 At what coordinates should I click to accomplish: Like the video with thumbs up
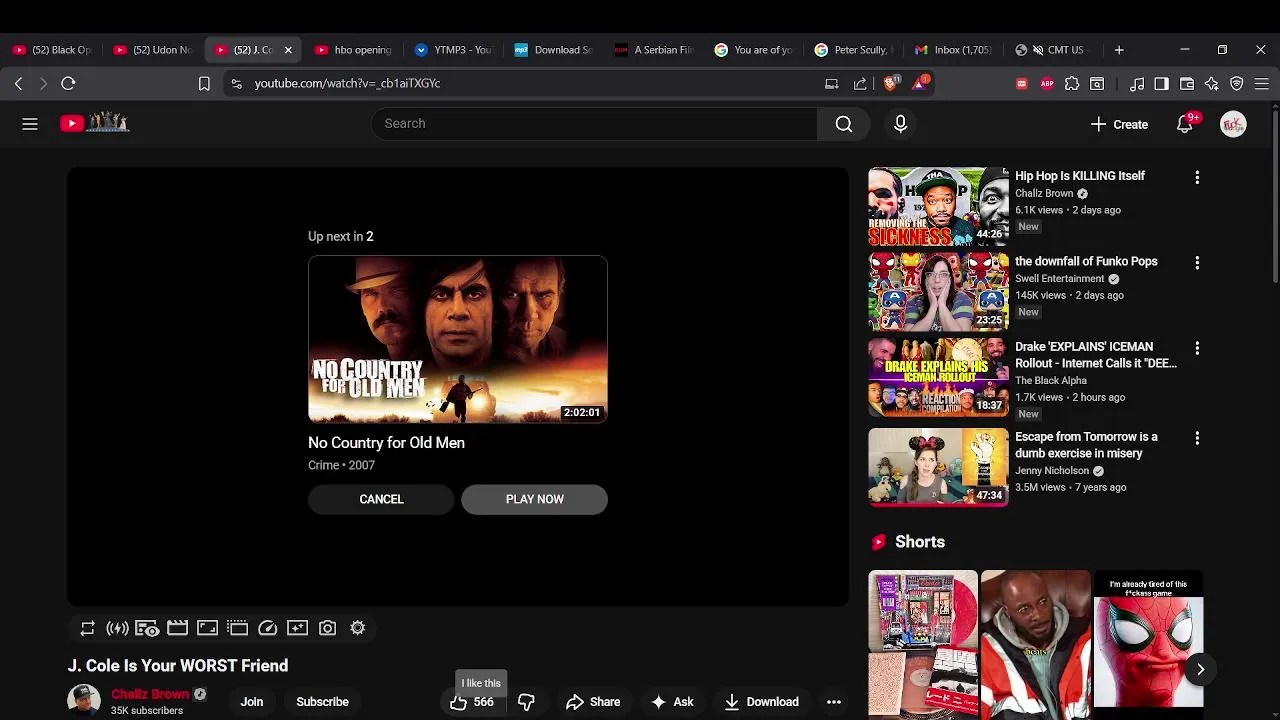[x=472, y=702]
